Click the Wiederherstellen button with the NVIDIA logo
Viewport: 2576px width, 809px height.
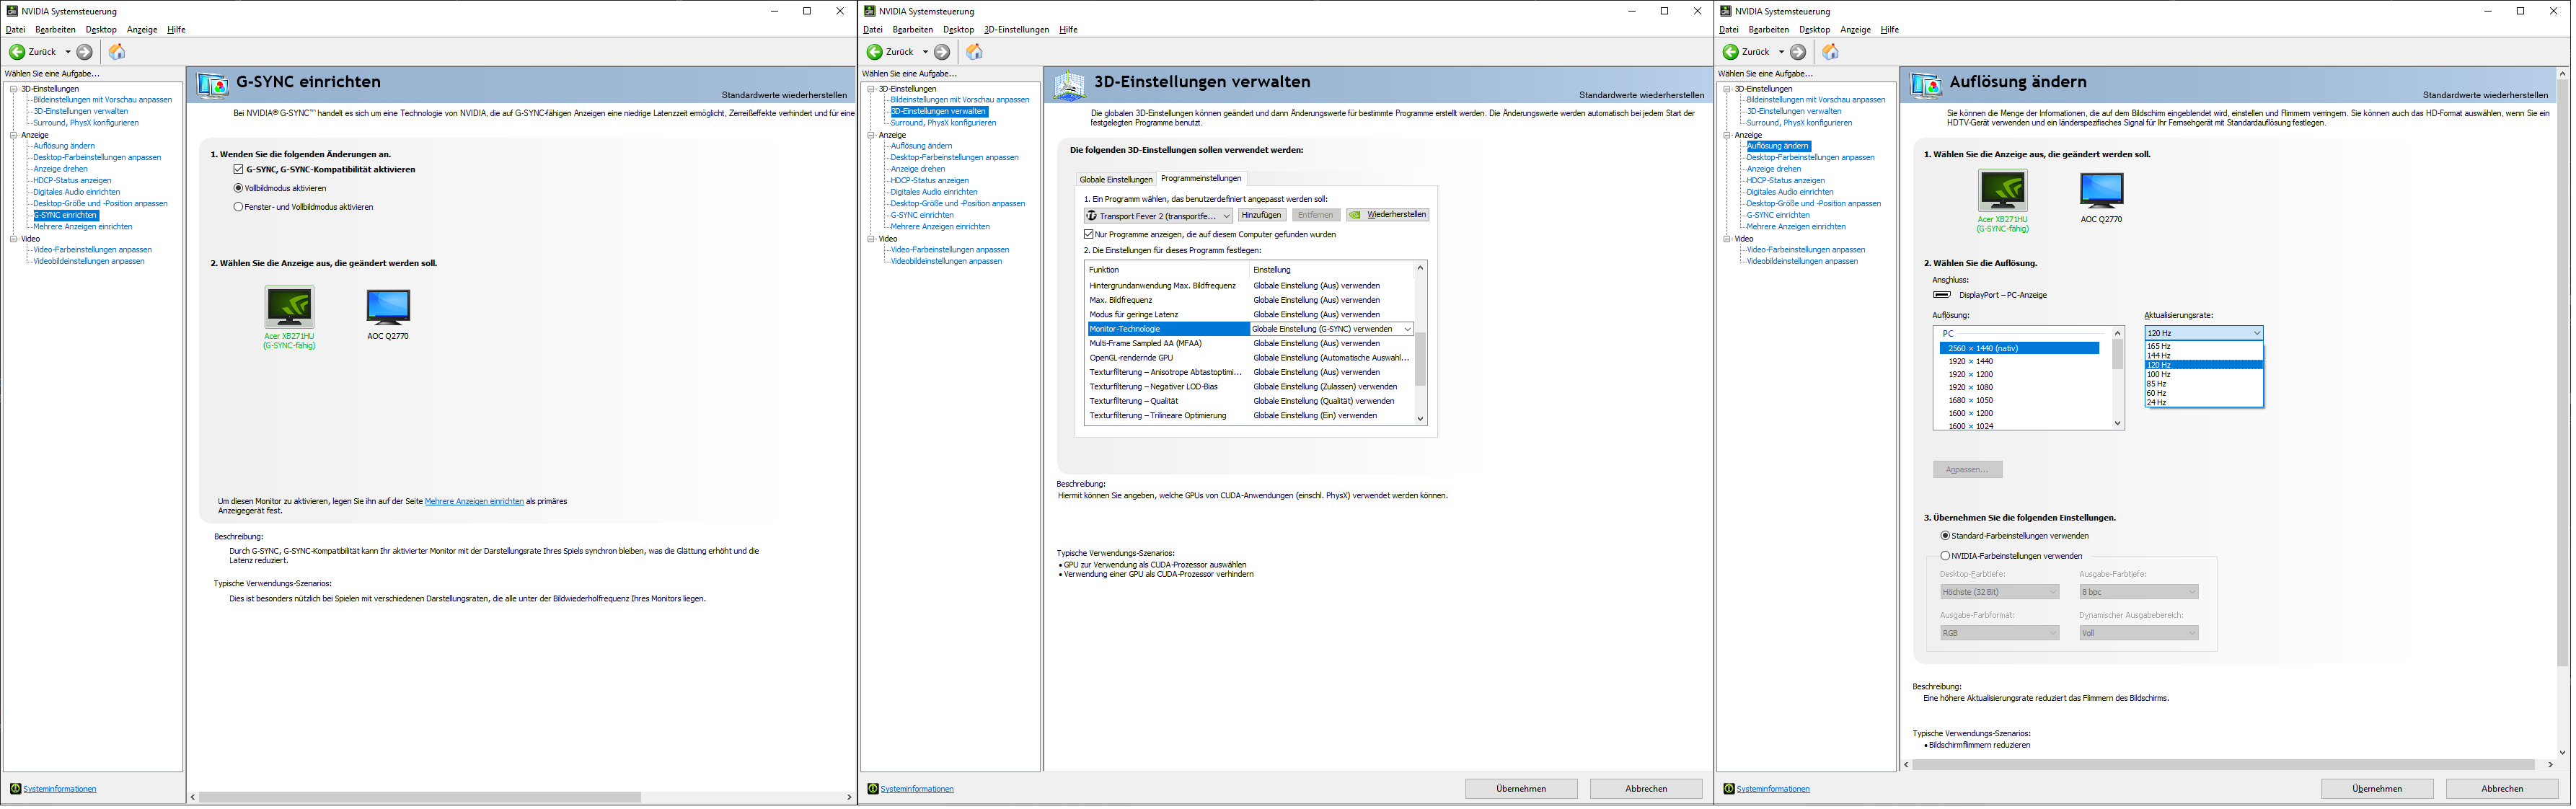coord(1388,215)
